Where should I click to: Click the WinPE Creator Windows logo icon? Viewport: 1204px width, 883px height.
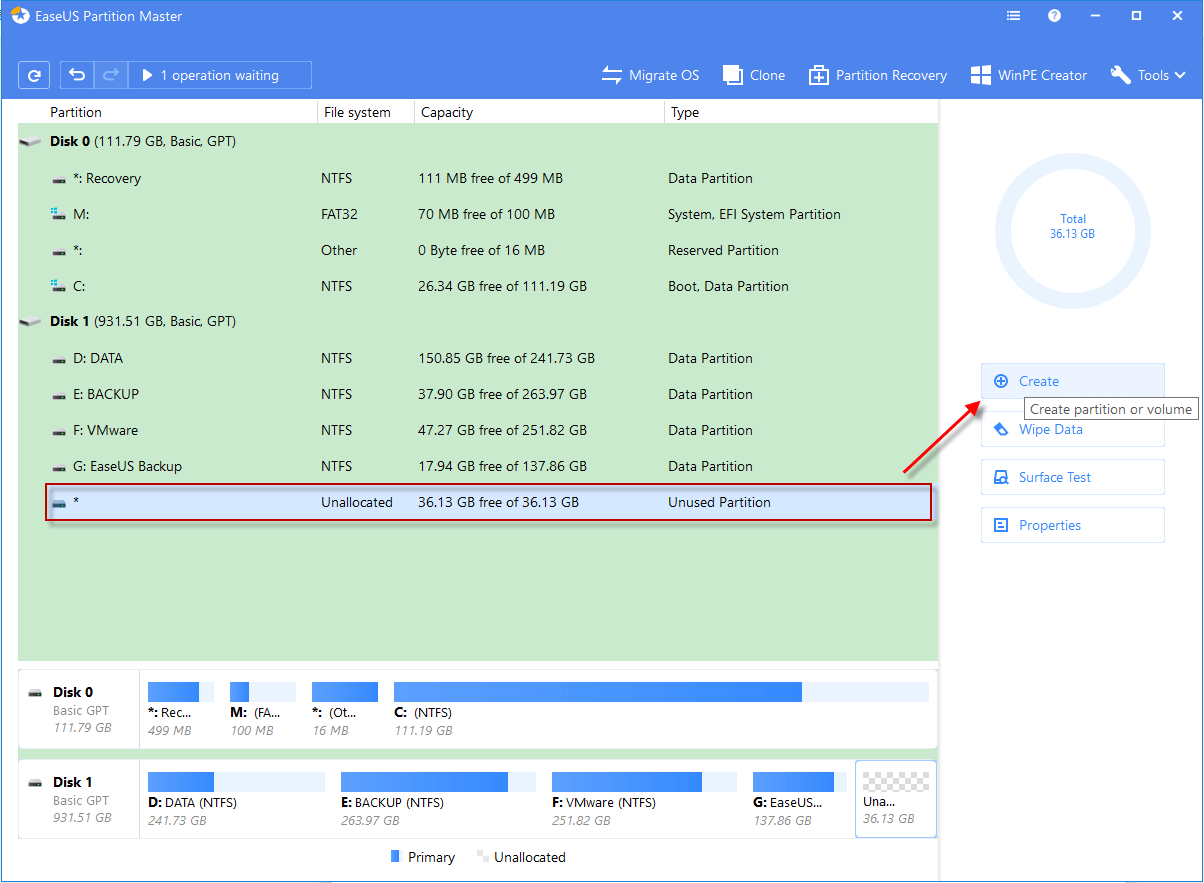[980, 75]
